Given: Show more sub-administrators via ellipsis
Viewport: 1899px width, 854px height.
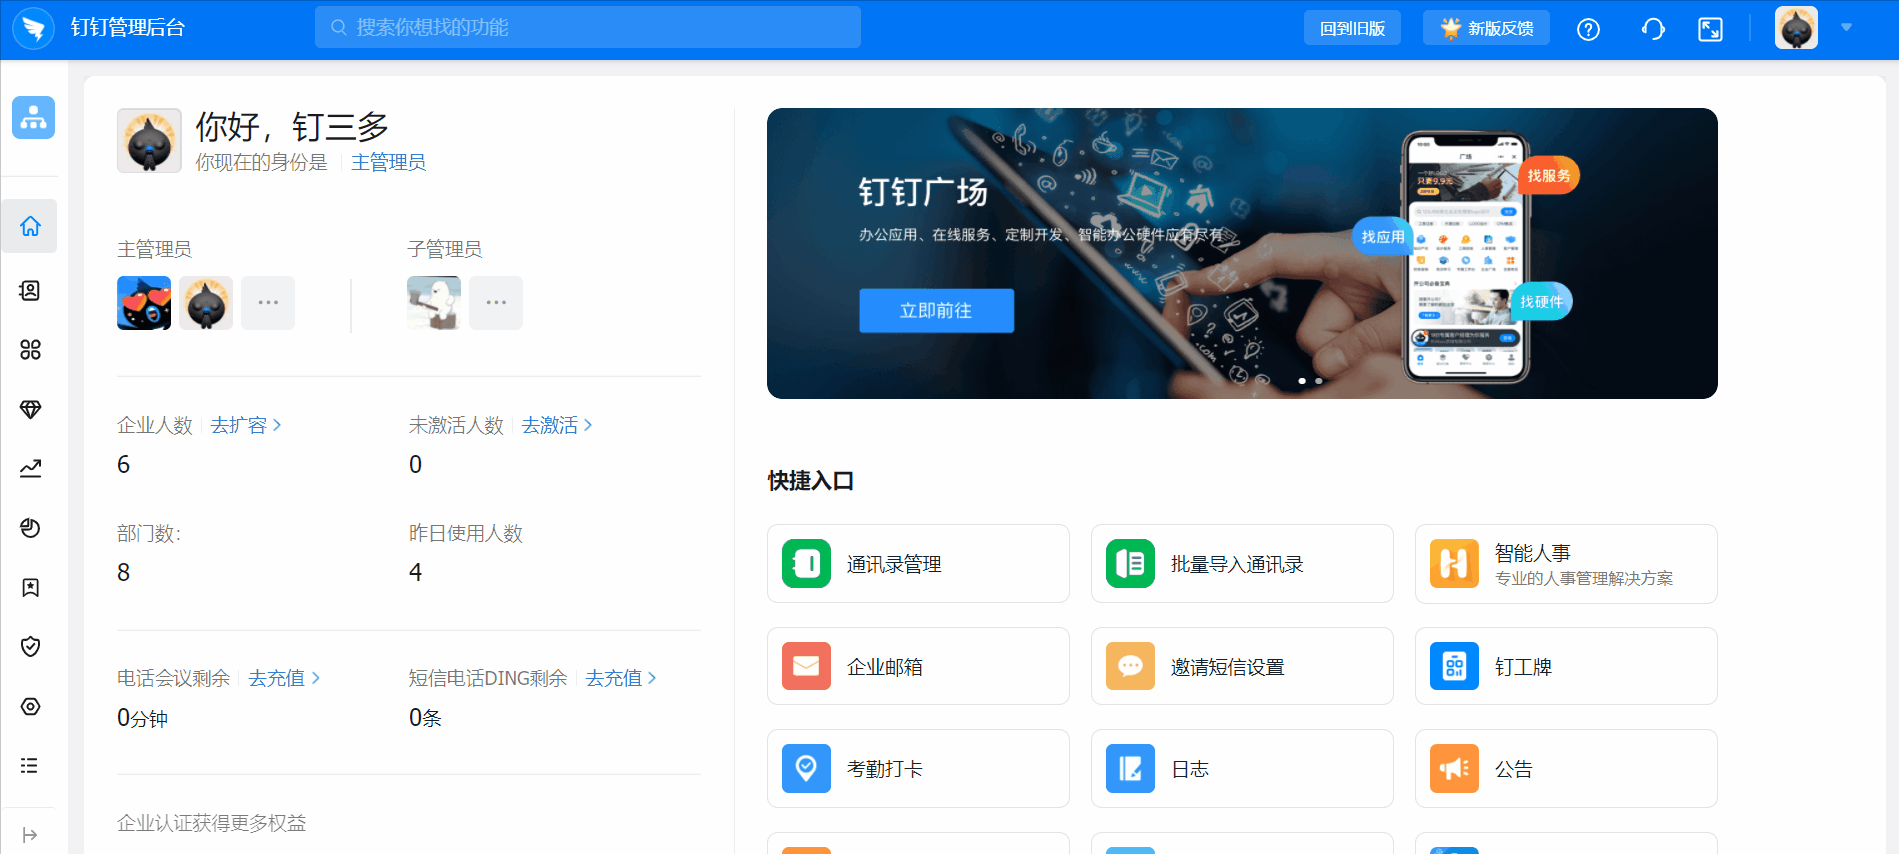Looking at the screenshot, I should tap(496, 303).
